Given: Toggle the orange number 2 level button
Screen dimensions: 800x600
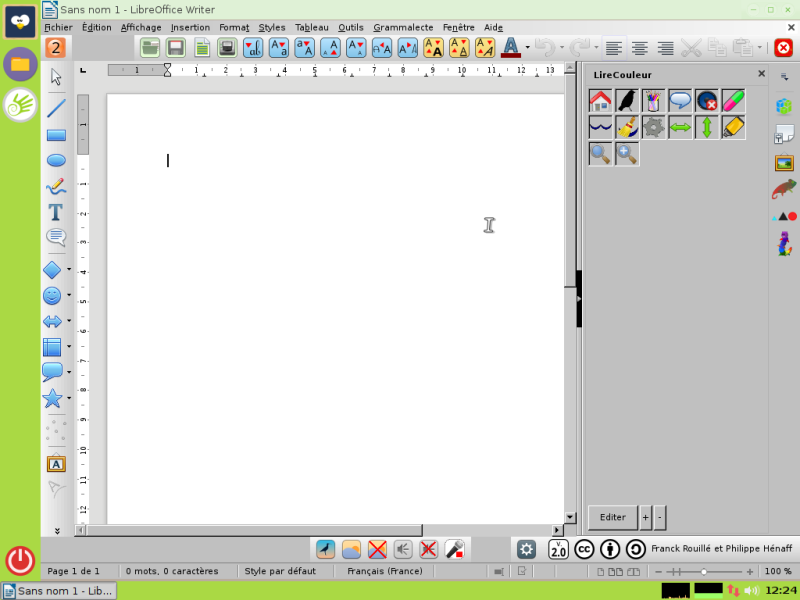Looking at the screenshot, I should tap(56, 48).
